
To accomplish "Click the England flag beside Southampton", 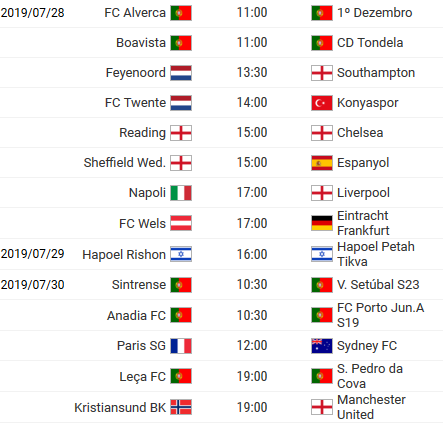I will [322, 73].
